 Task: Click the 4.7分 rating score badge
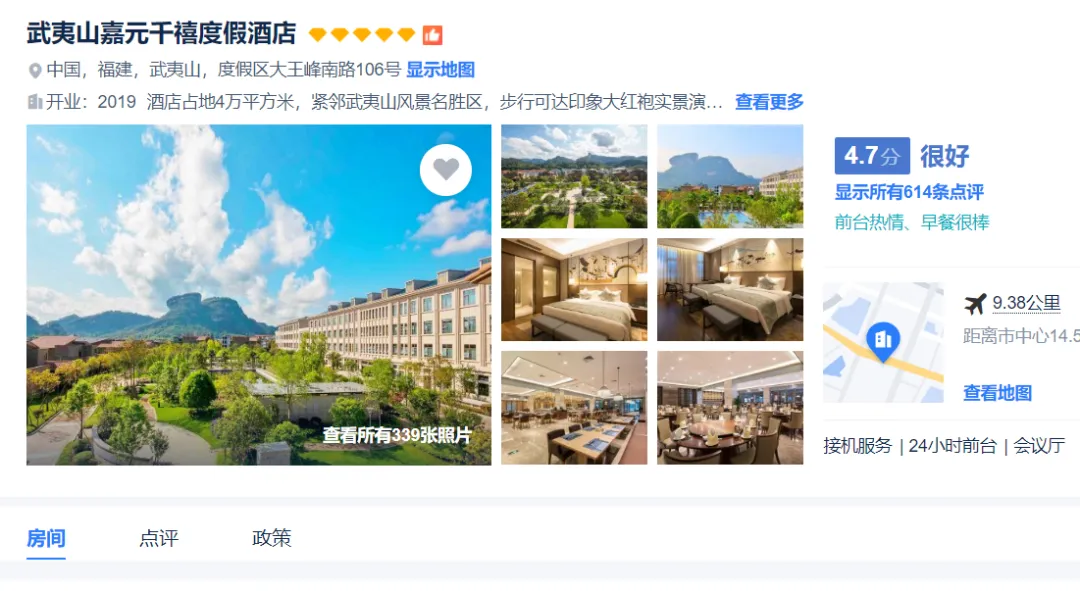tap(872, 156)
